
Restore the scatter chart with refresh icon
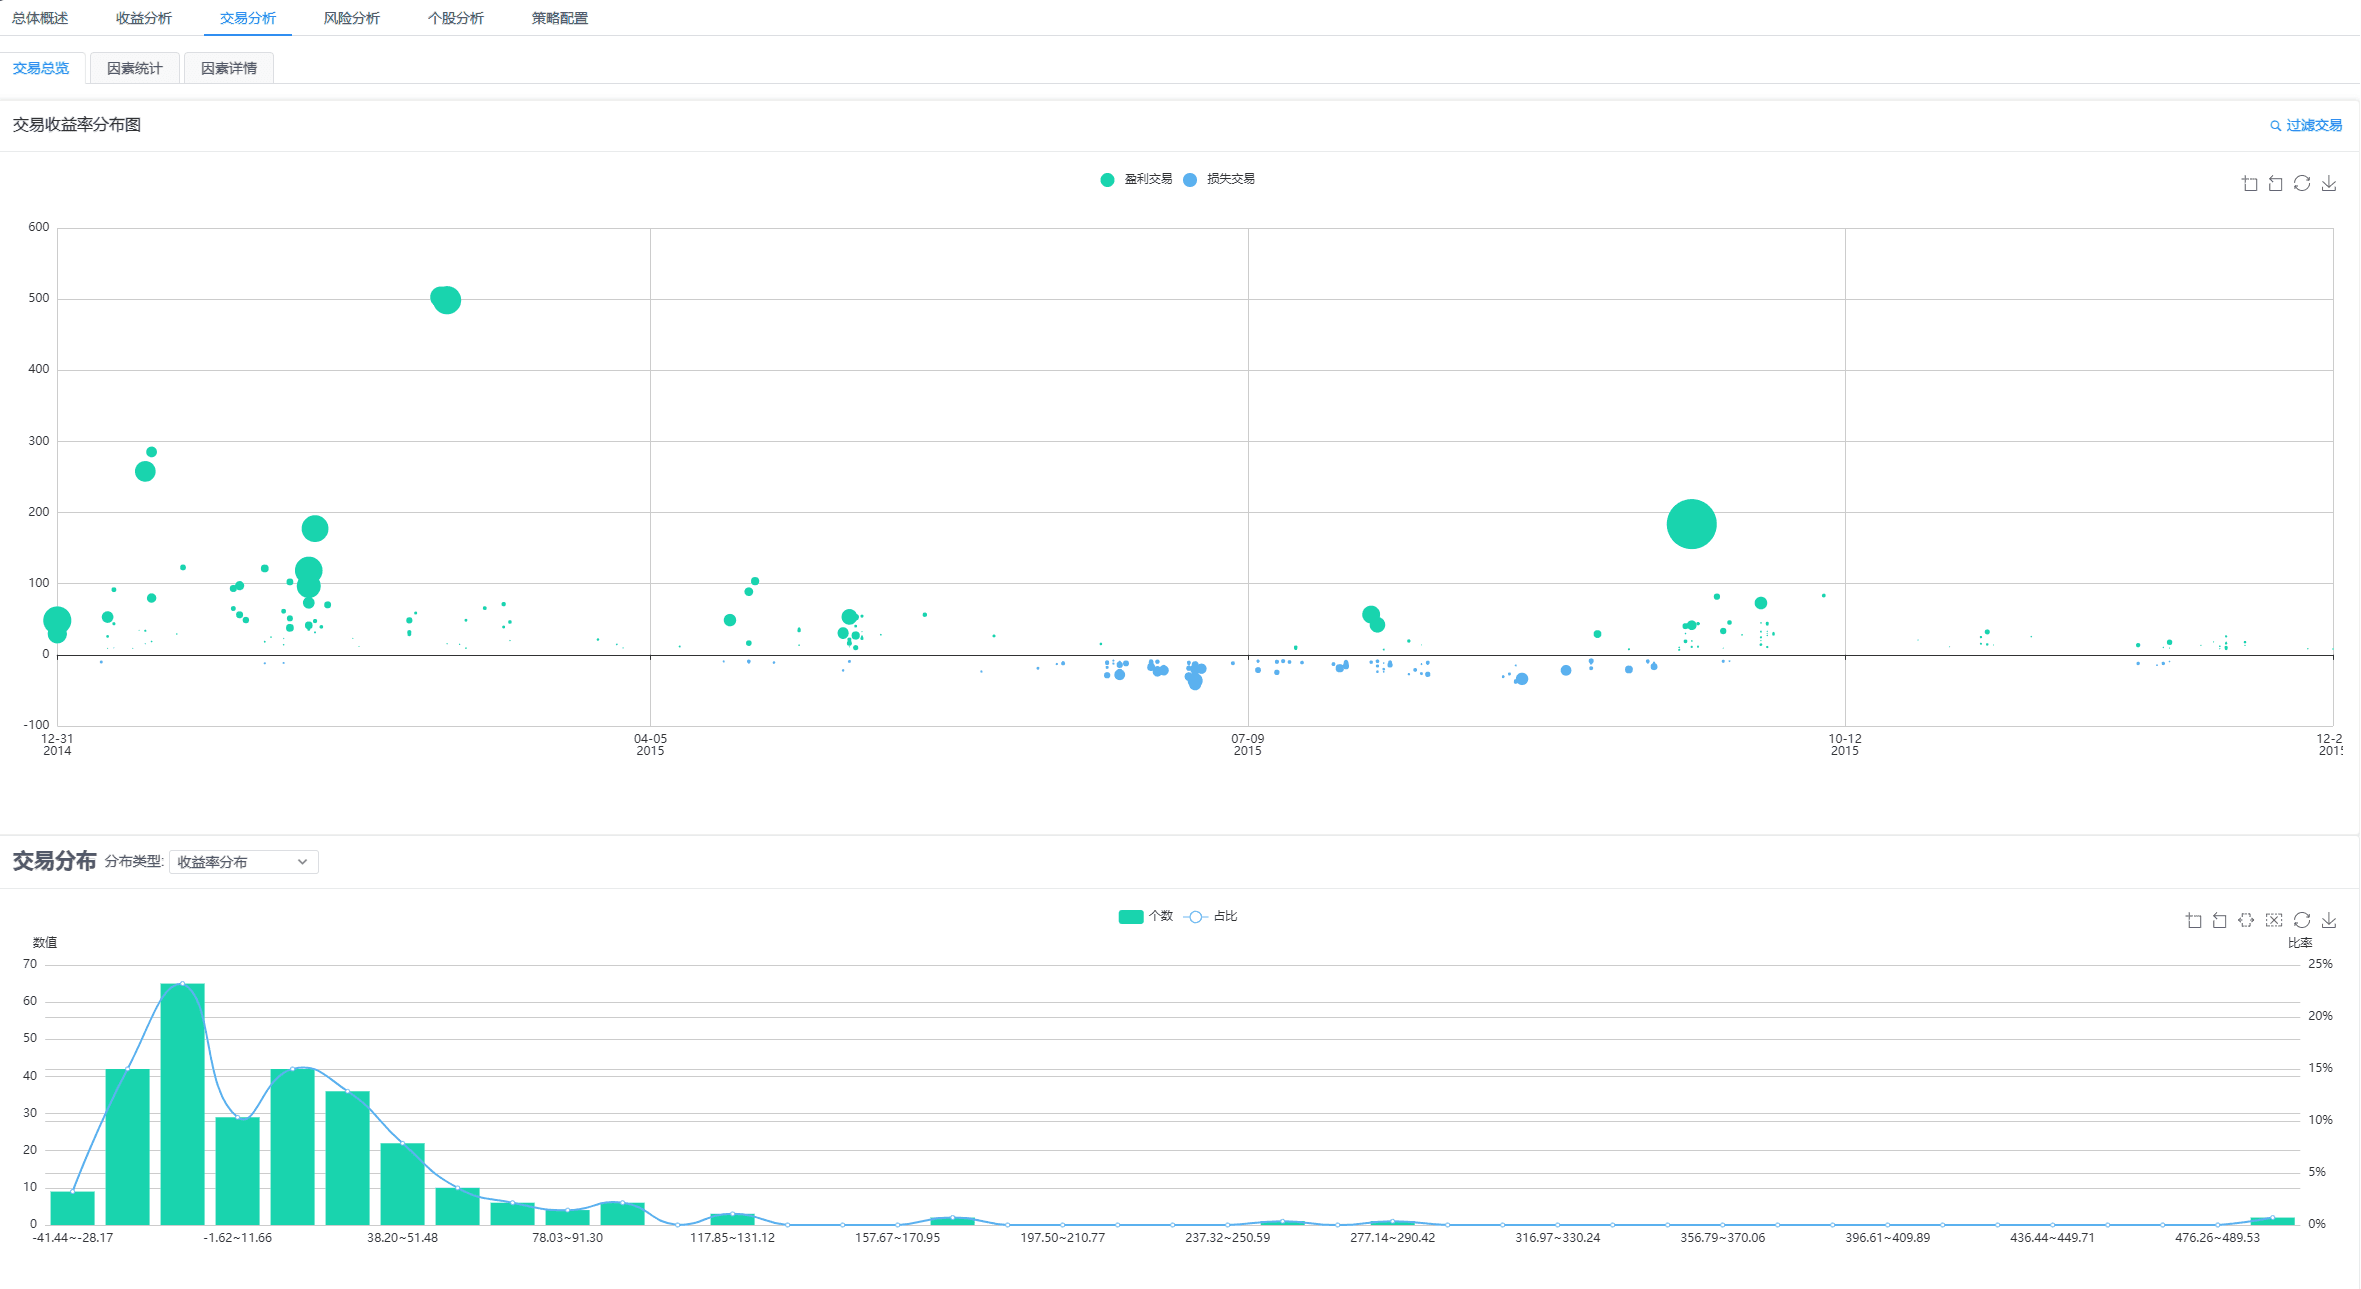[2302, 183]
